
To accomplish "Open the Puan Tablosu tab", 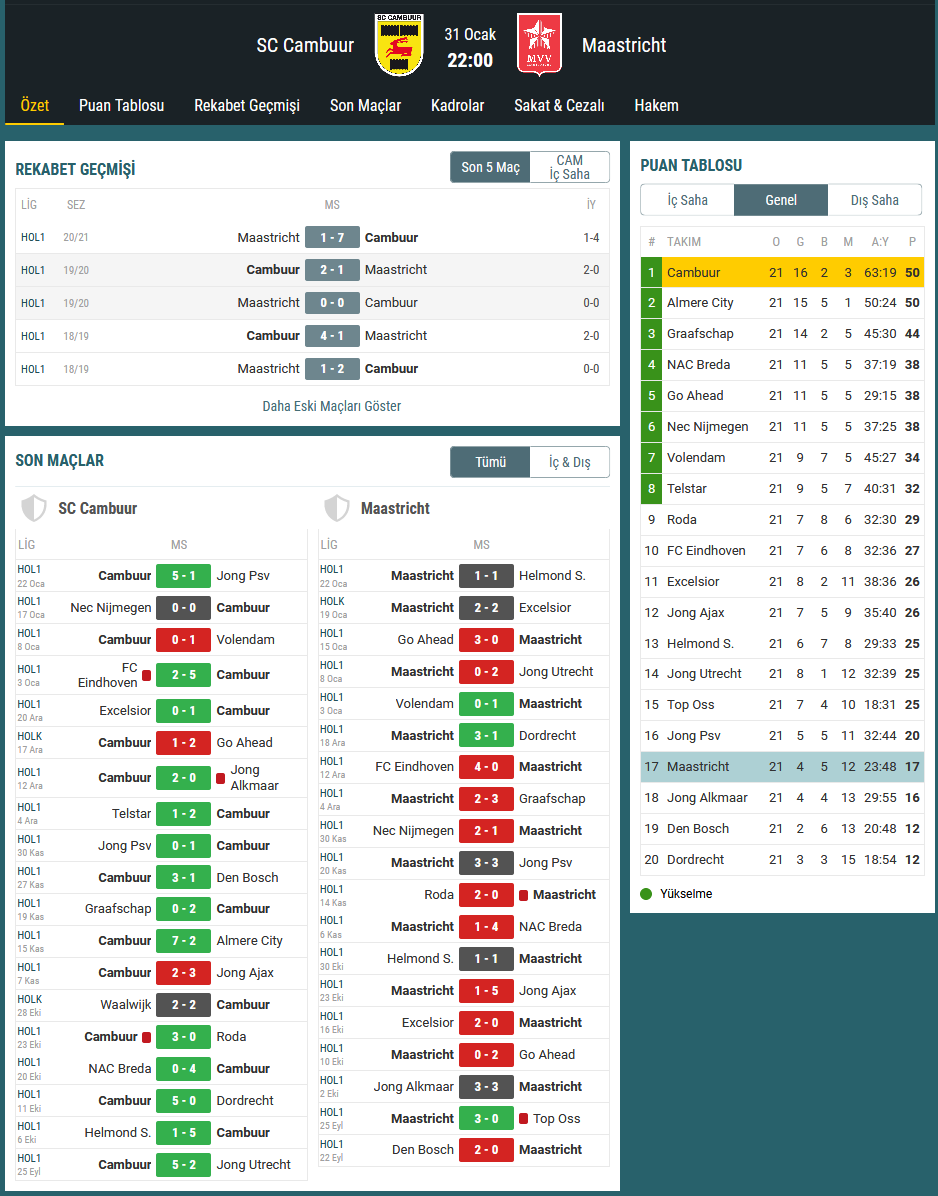I will click(121, 105).
